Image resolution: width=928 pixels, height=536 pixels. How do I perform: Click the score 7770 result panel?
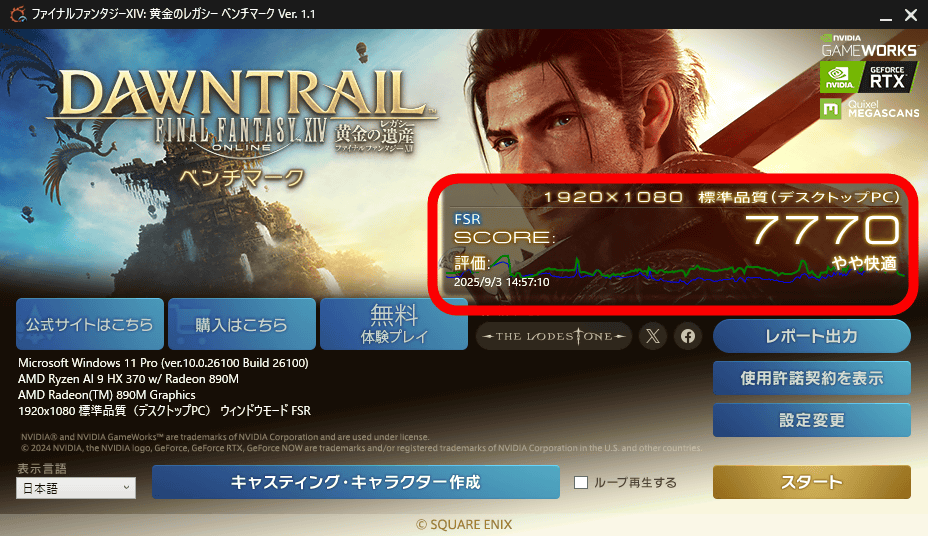[675, 243]
